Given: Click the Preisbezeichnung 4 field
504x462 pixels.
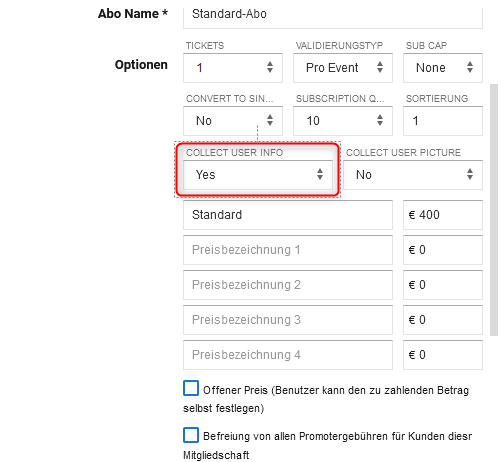Looking at the screenshot, I should 288,355.
